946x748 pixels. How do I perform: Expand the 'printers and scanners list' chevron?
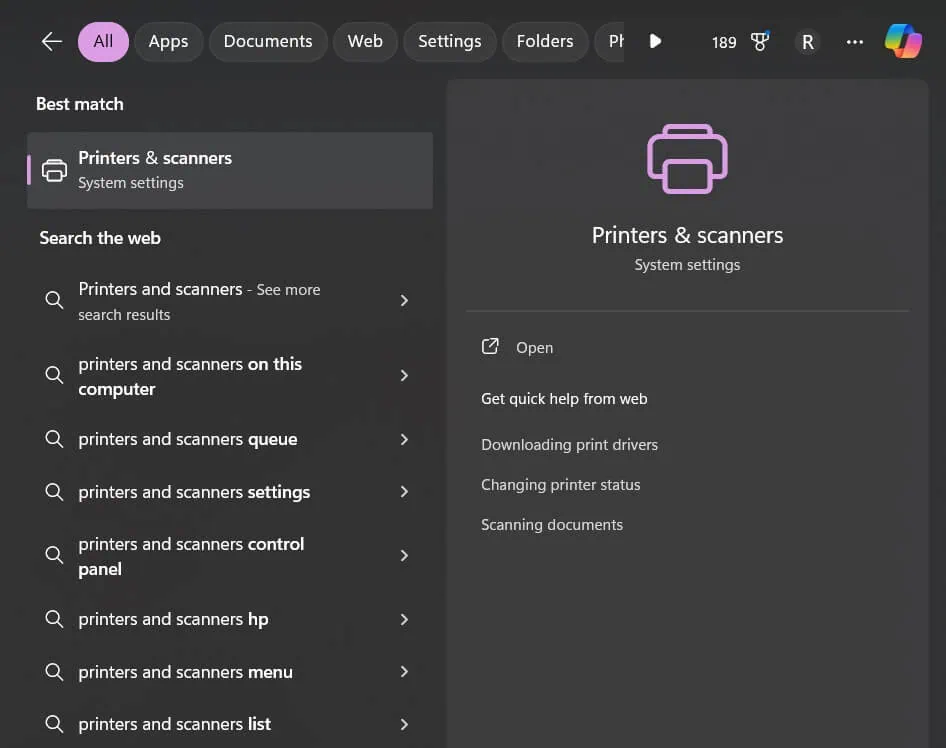point(404,724)
